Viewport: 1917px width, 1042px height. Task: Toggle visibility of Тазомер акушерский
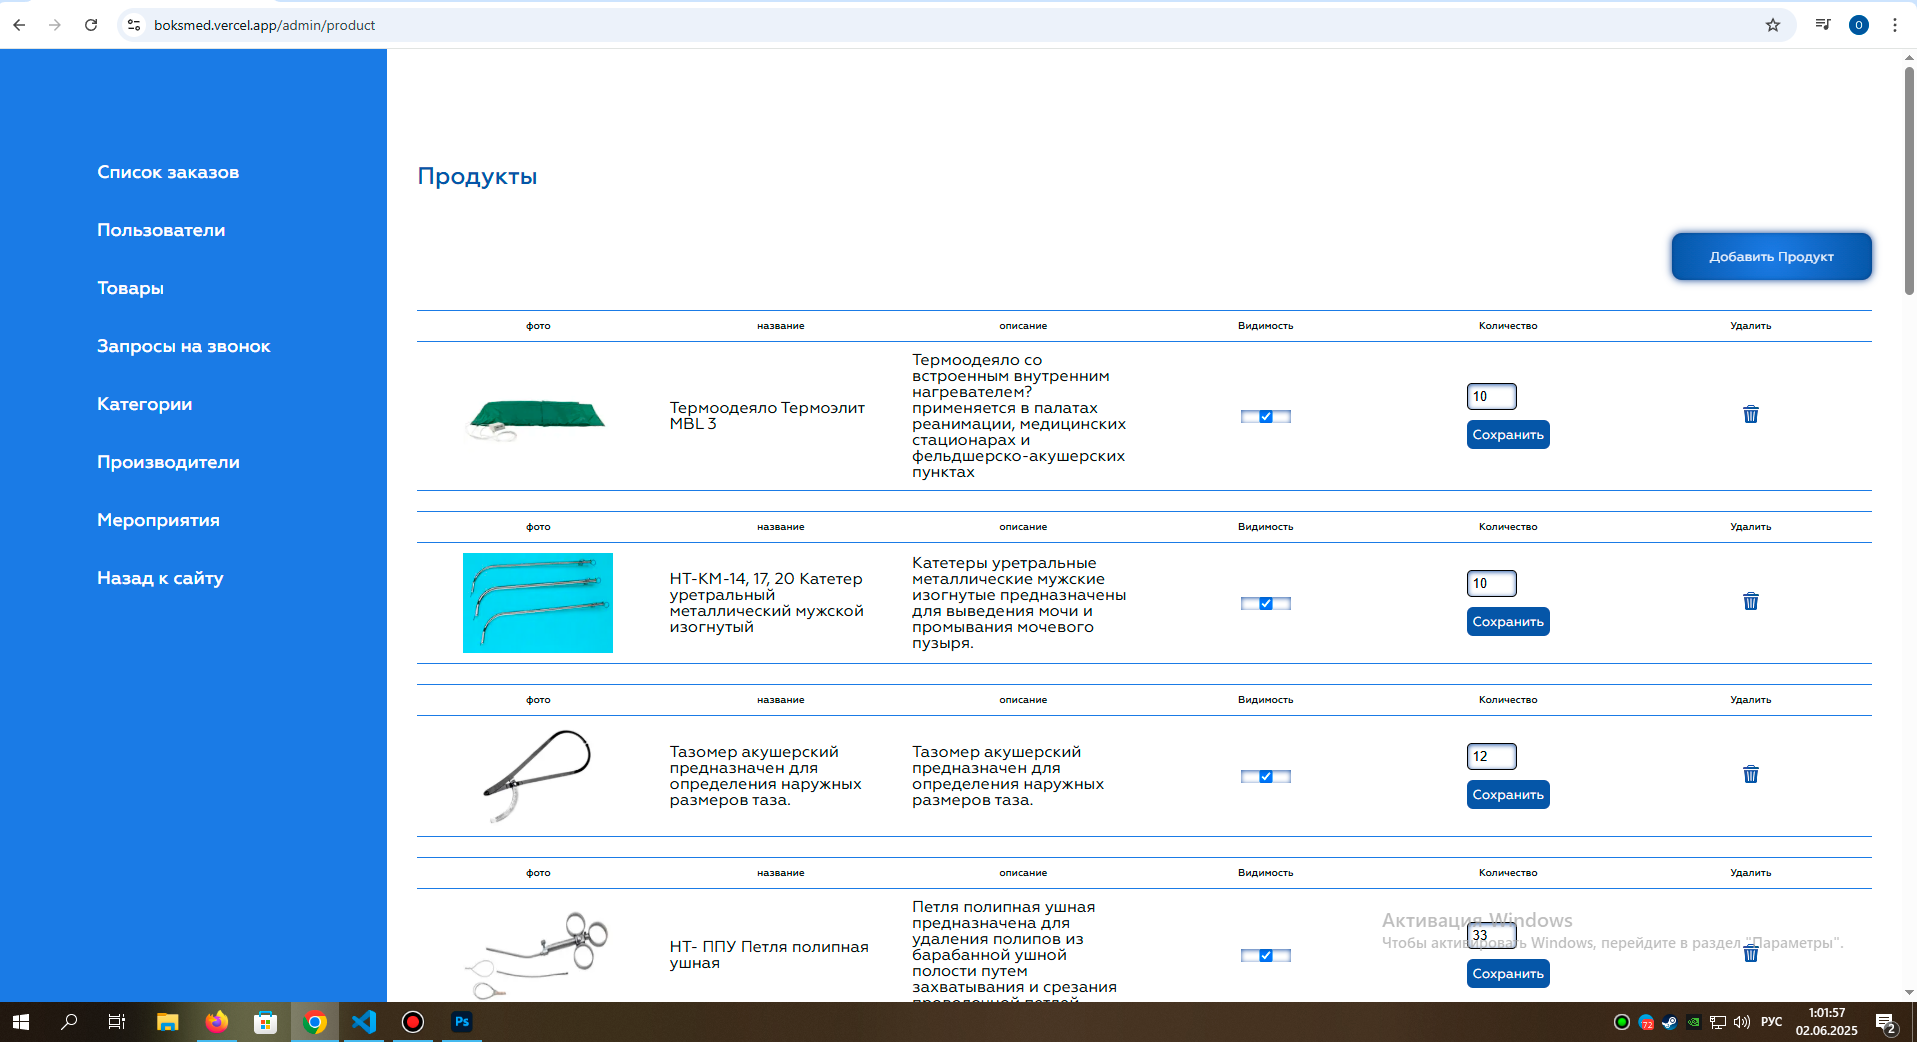point(1265,777)
